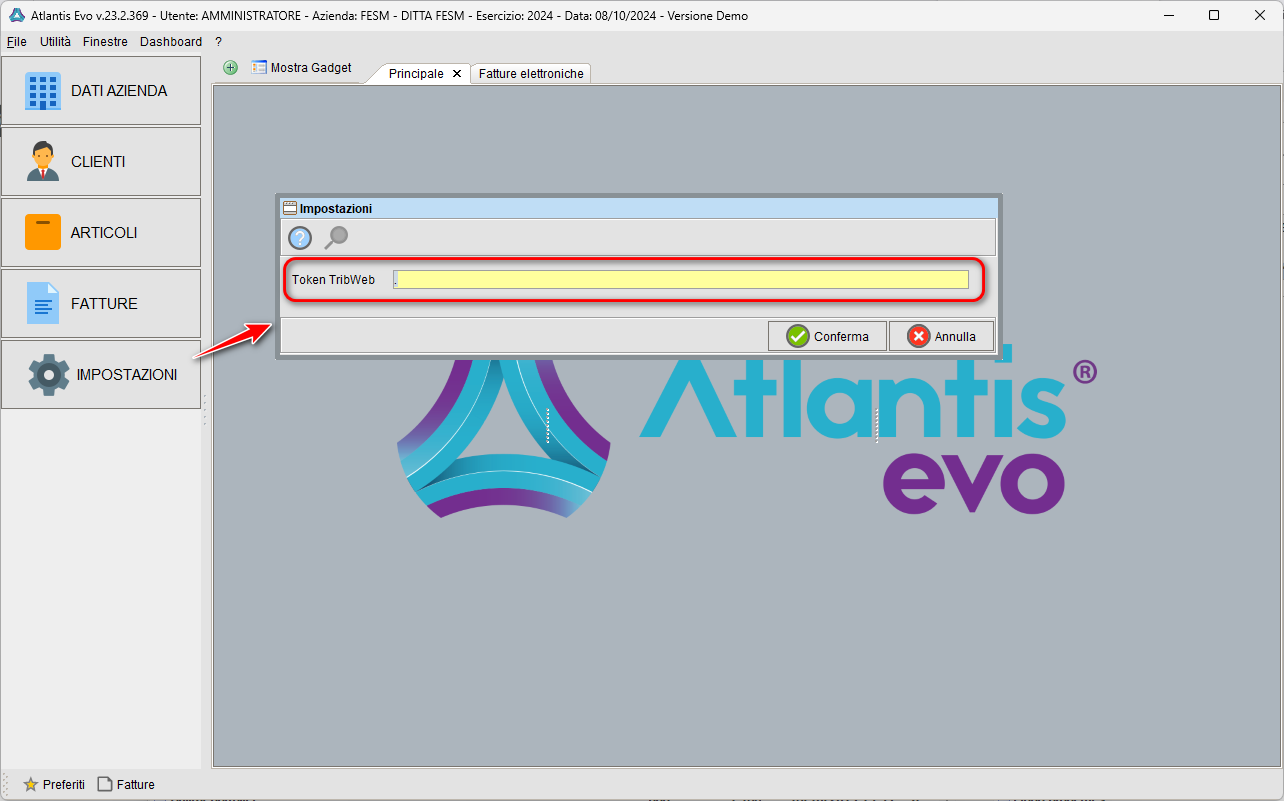Select the magnifier icon in the Impostazioni toolbar

(335, 238)
